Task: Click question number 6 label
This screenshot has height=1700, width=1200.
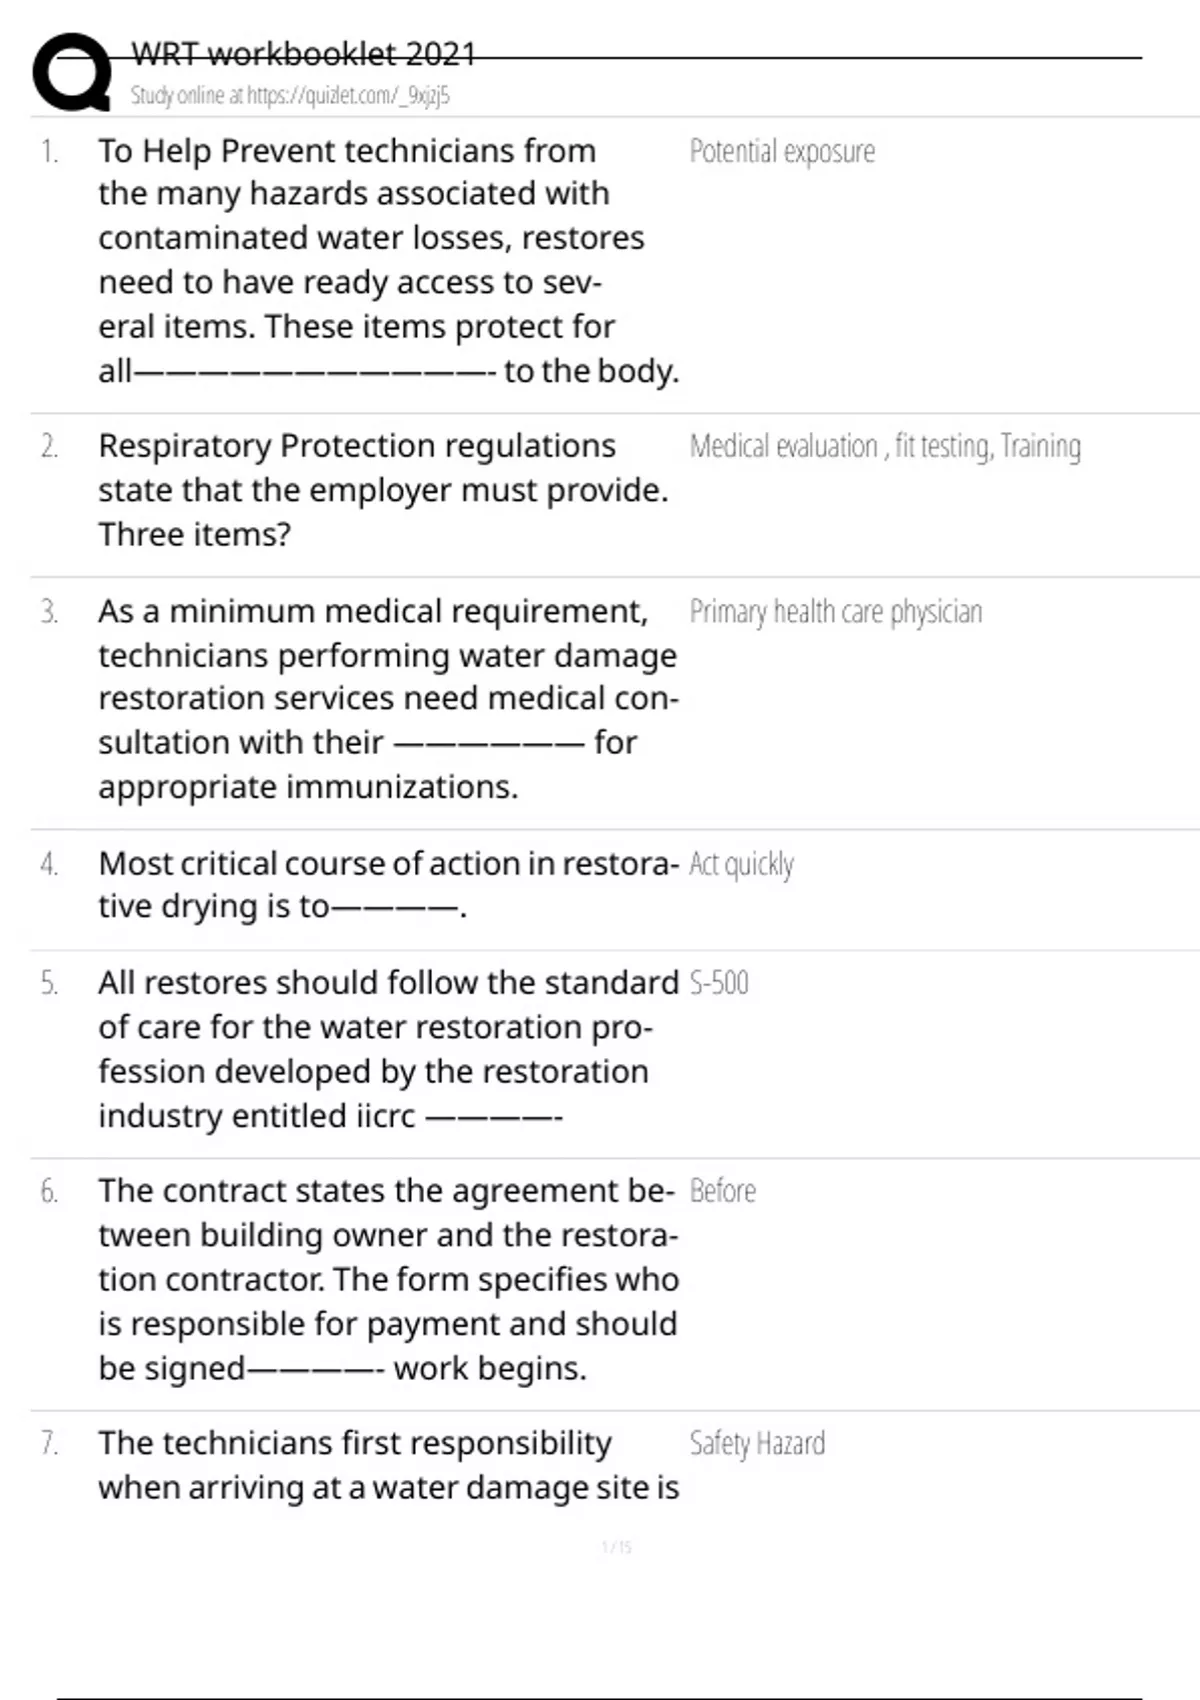Action: tap(50, 1191)
